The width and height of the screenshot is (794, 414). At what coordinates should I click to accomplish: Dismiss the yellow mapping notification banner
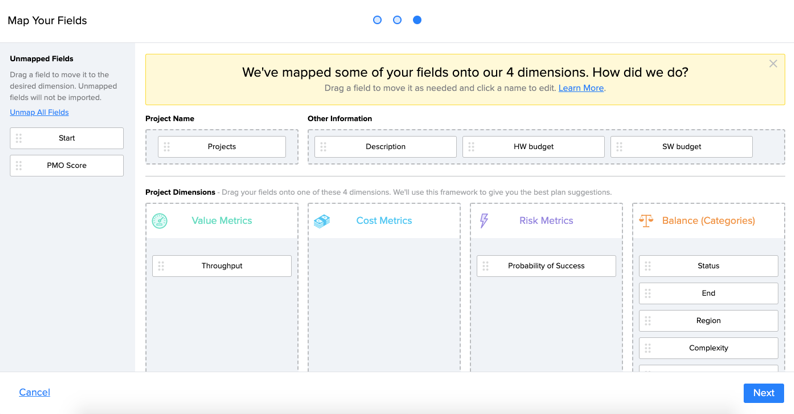[x=773, y=64]
